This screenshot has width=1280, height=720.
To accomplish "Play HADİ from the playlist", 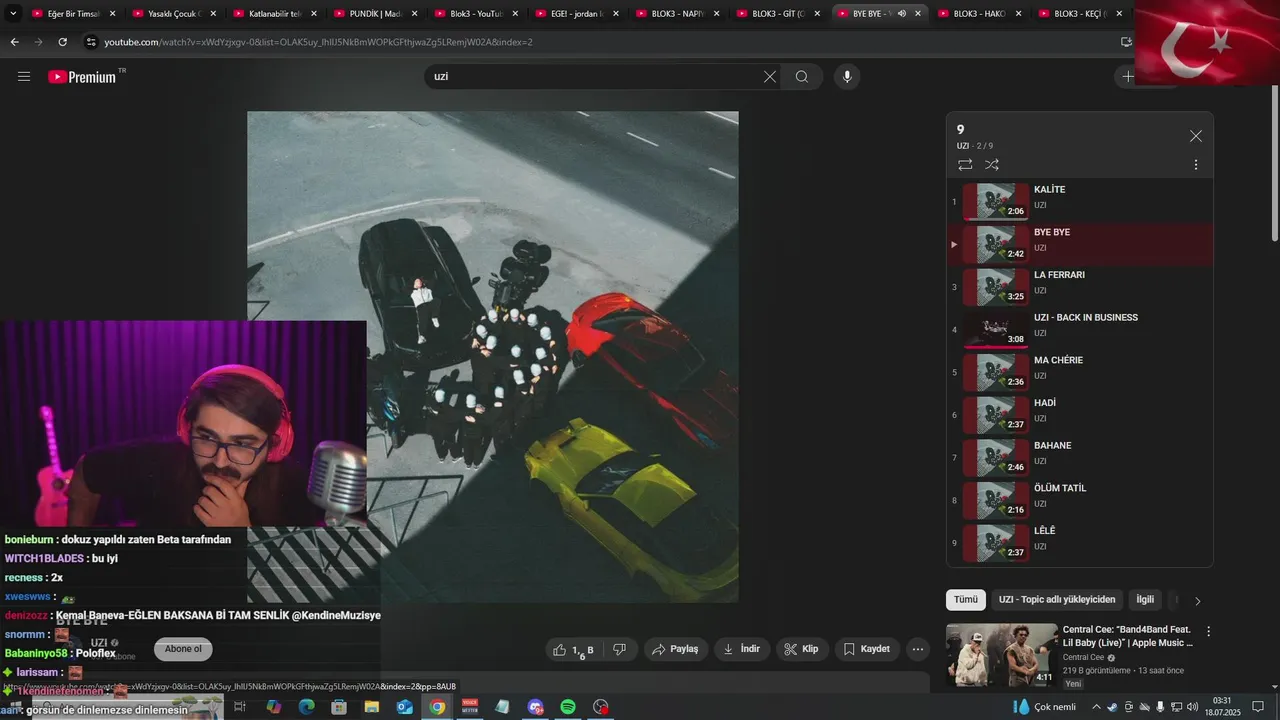I will (1080, 415).
